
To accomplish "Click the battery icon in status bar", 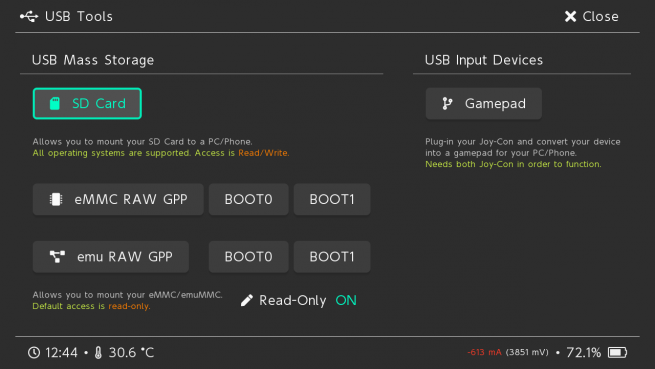I will point(617,352).
